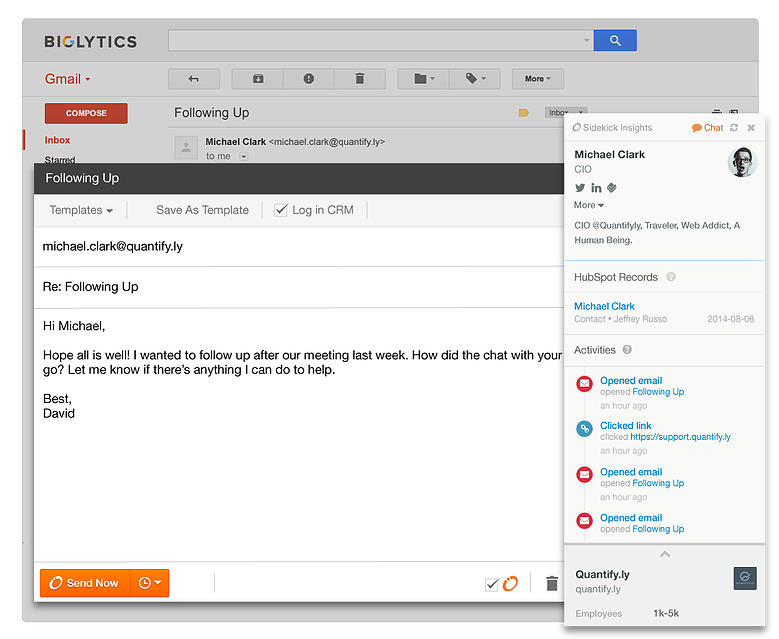
Task: Click the Sidekick Insights title icon
Action: [x=576, y=128]
